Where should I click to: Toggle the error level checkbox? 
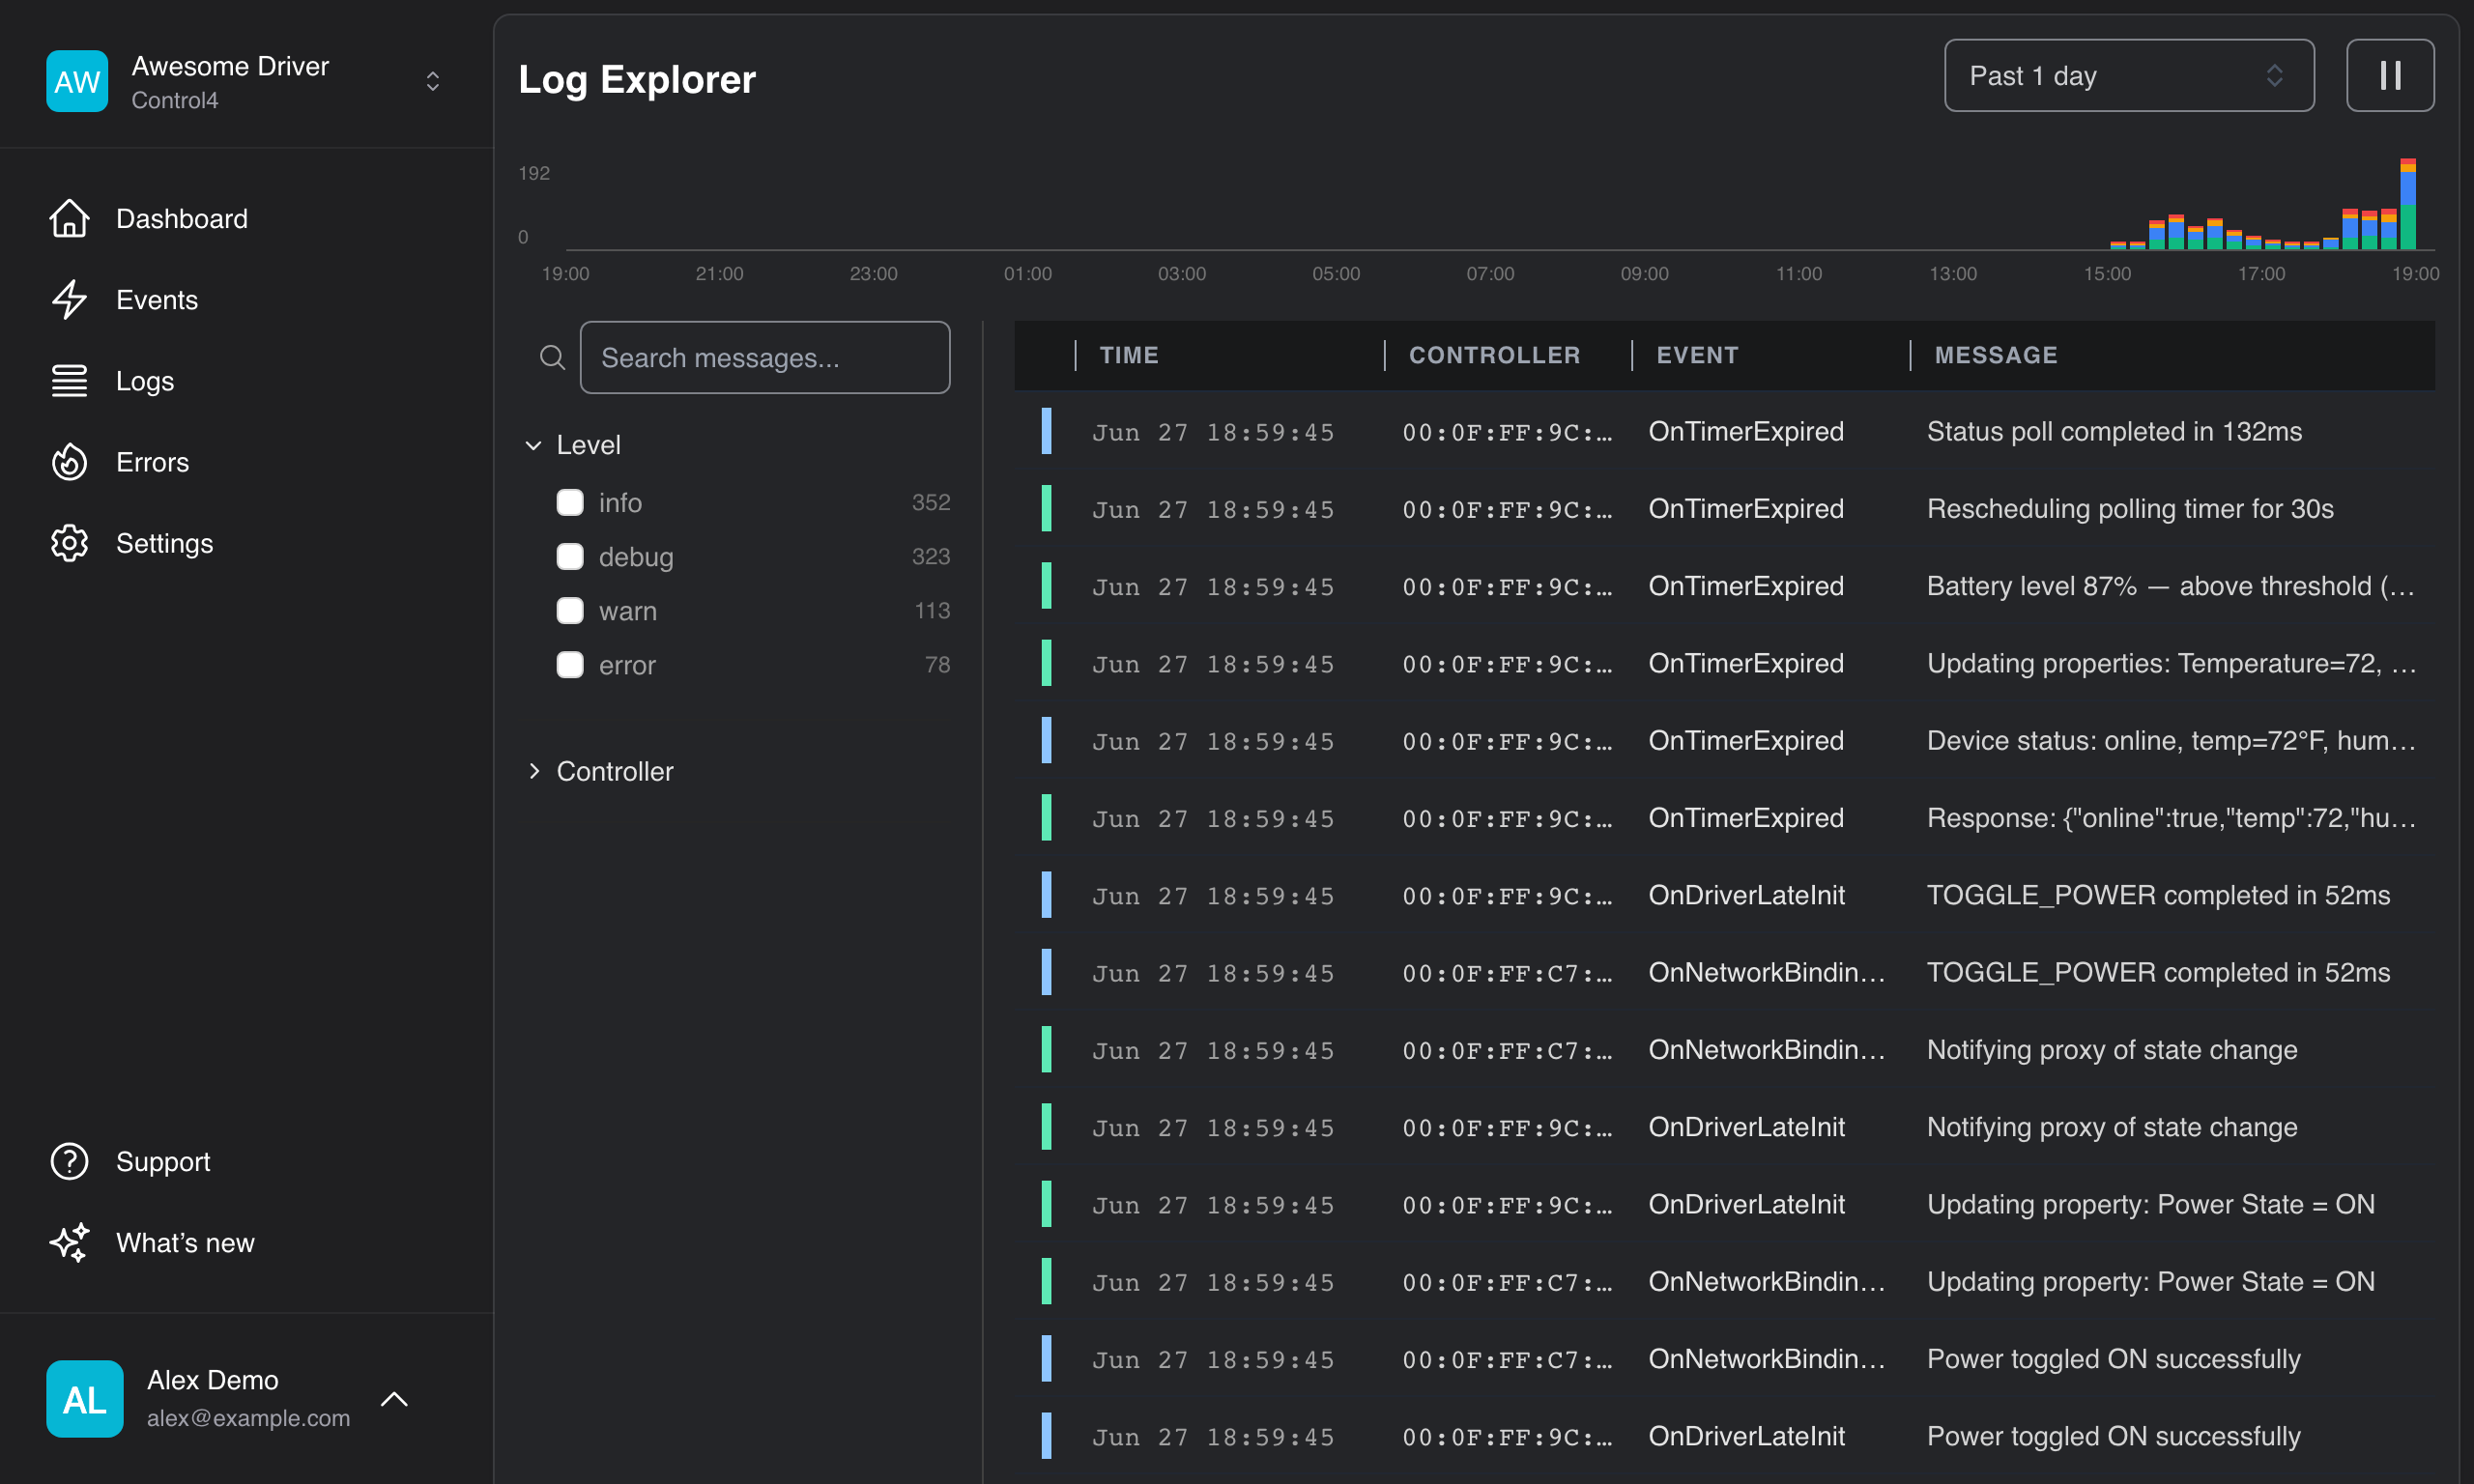point(570,664)
